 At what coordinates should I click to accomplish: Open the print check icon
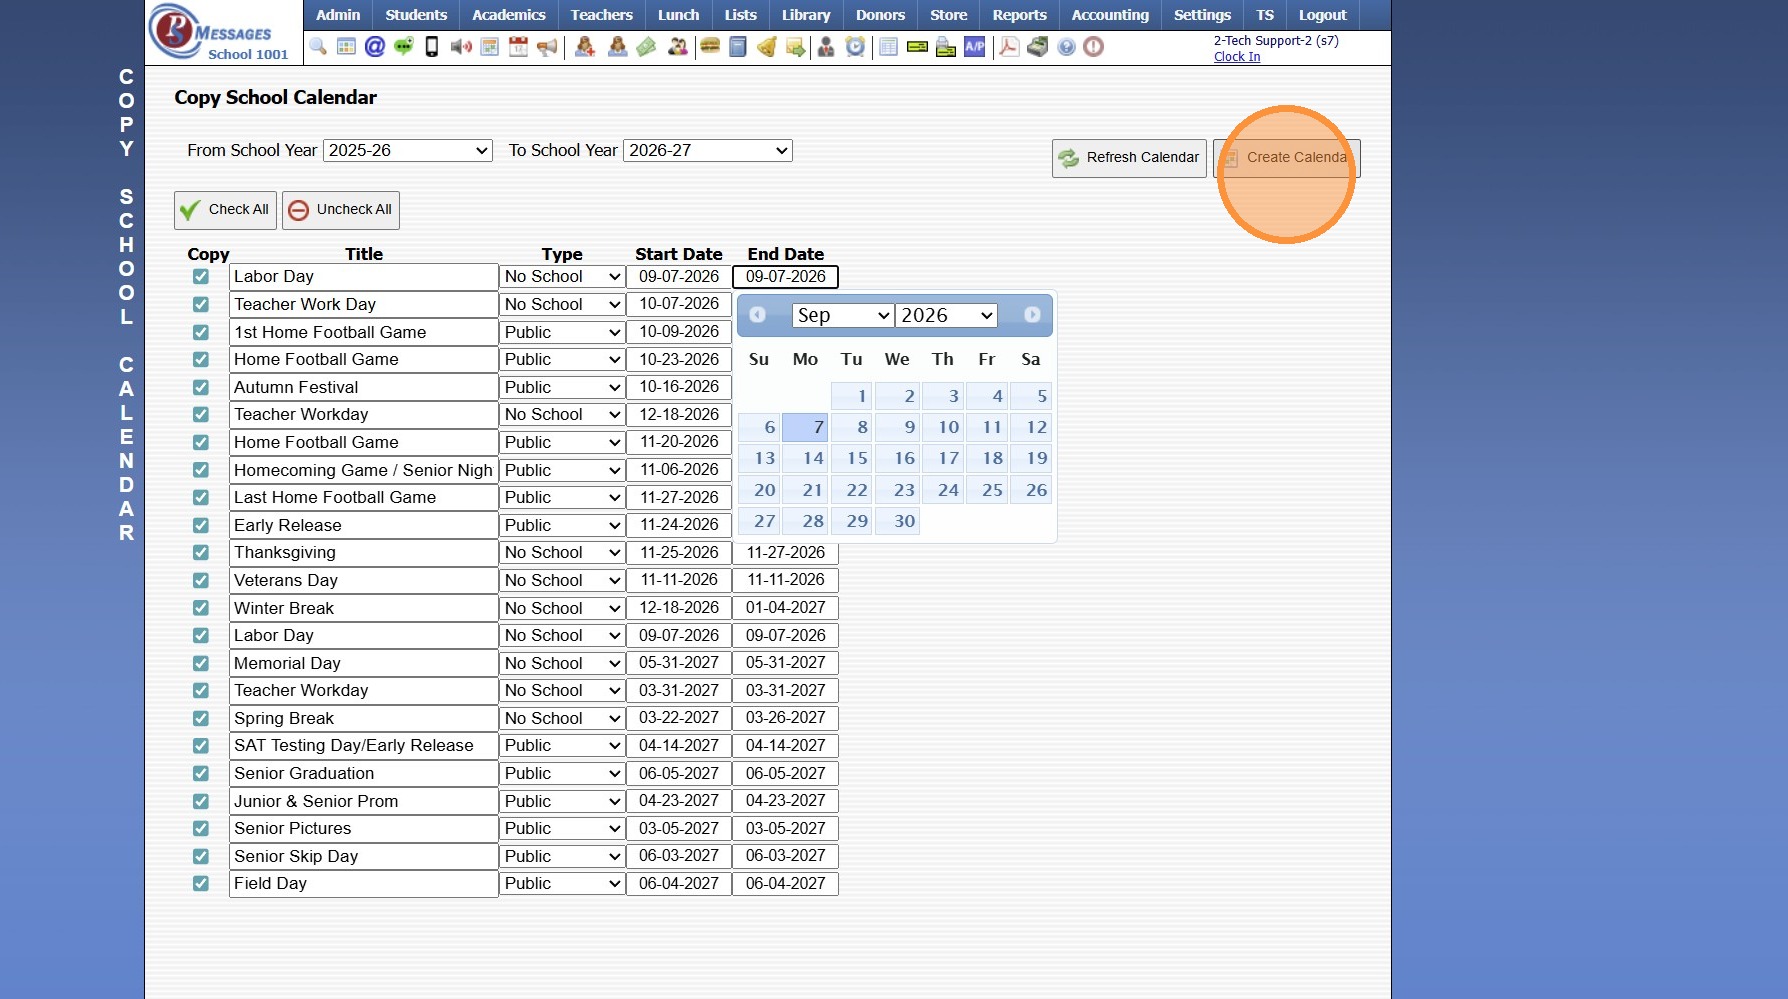[946, 47]
